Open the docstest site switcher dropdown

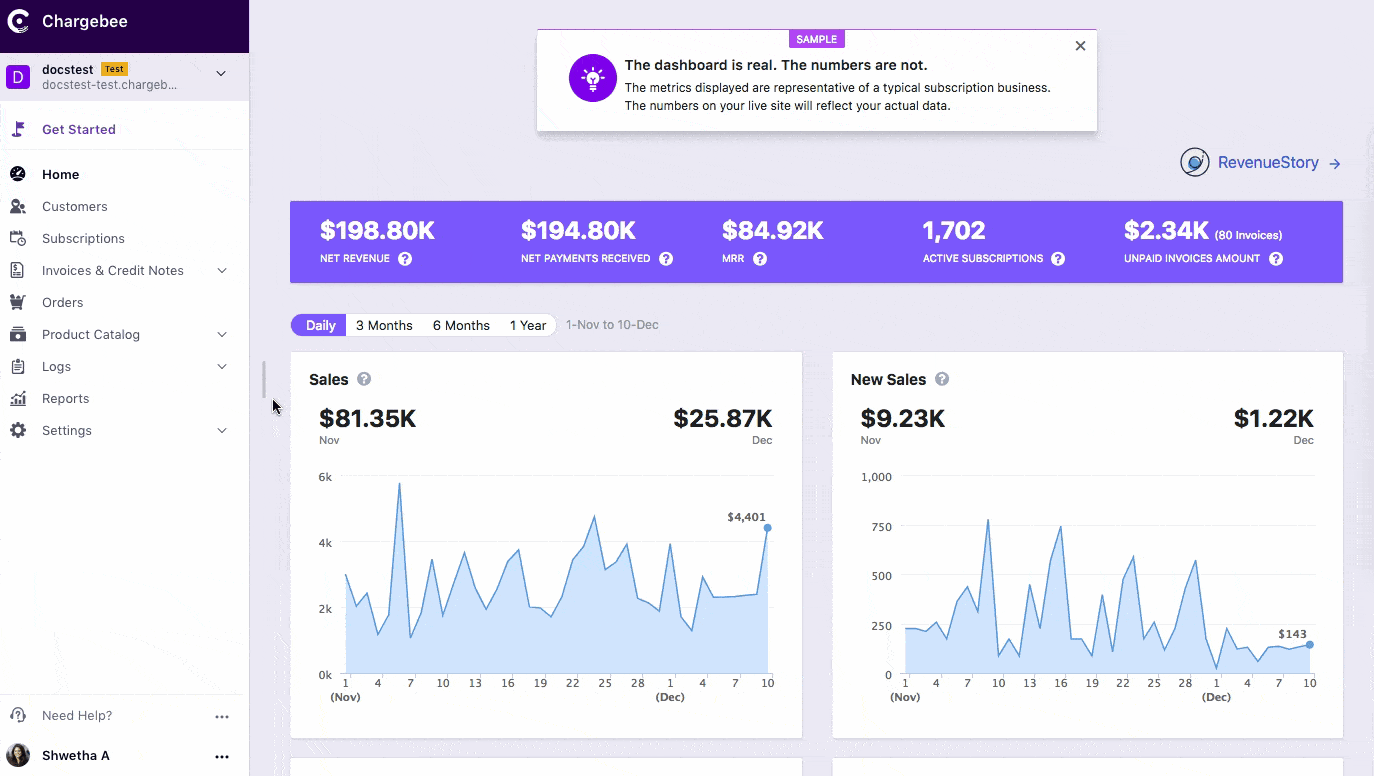point(221,74)
